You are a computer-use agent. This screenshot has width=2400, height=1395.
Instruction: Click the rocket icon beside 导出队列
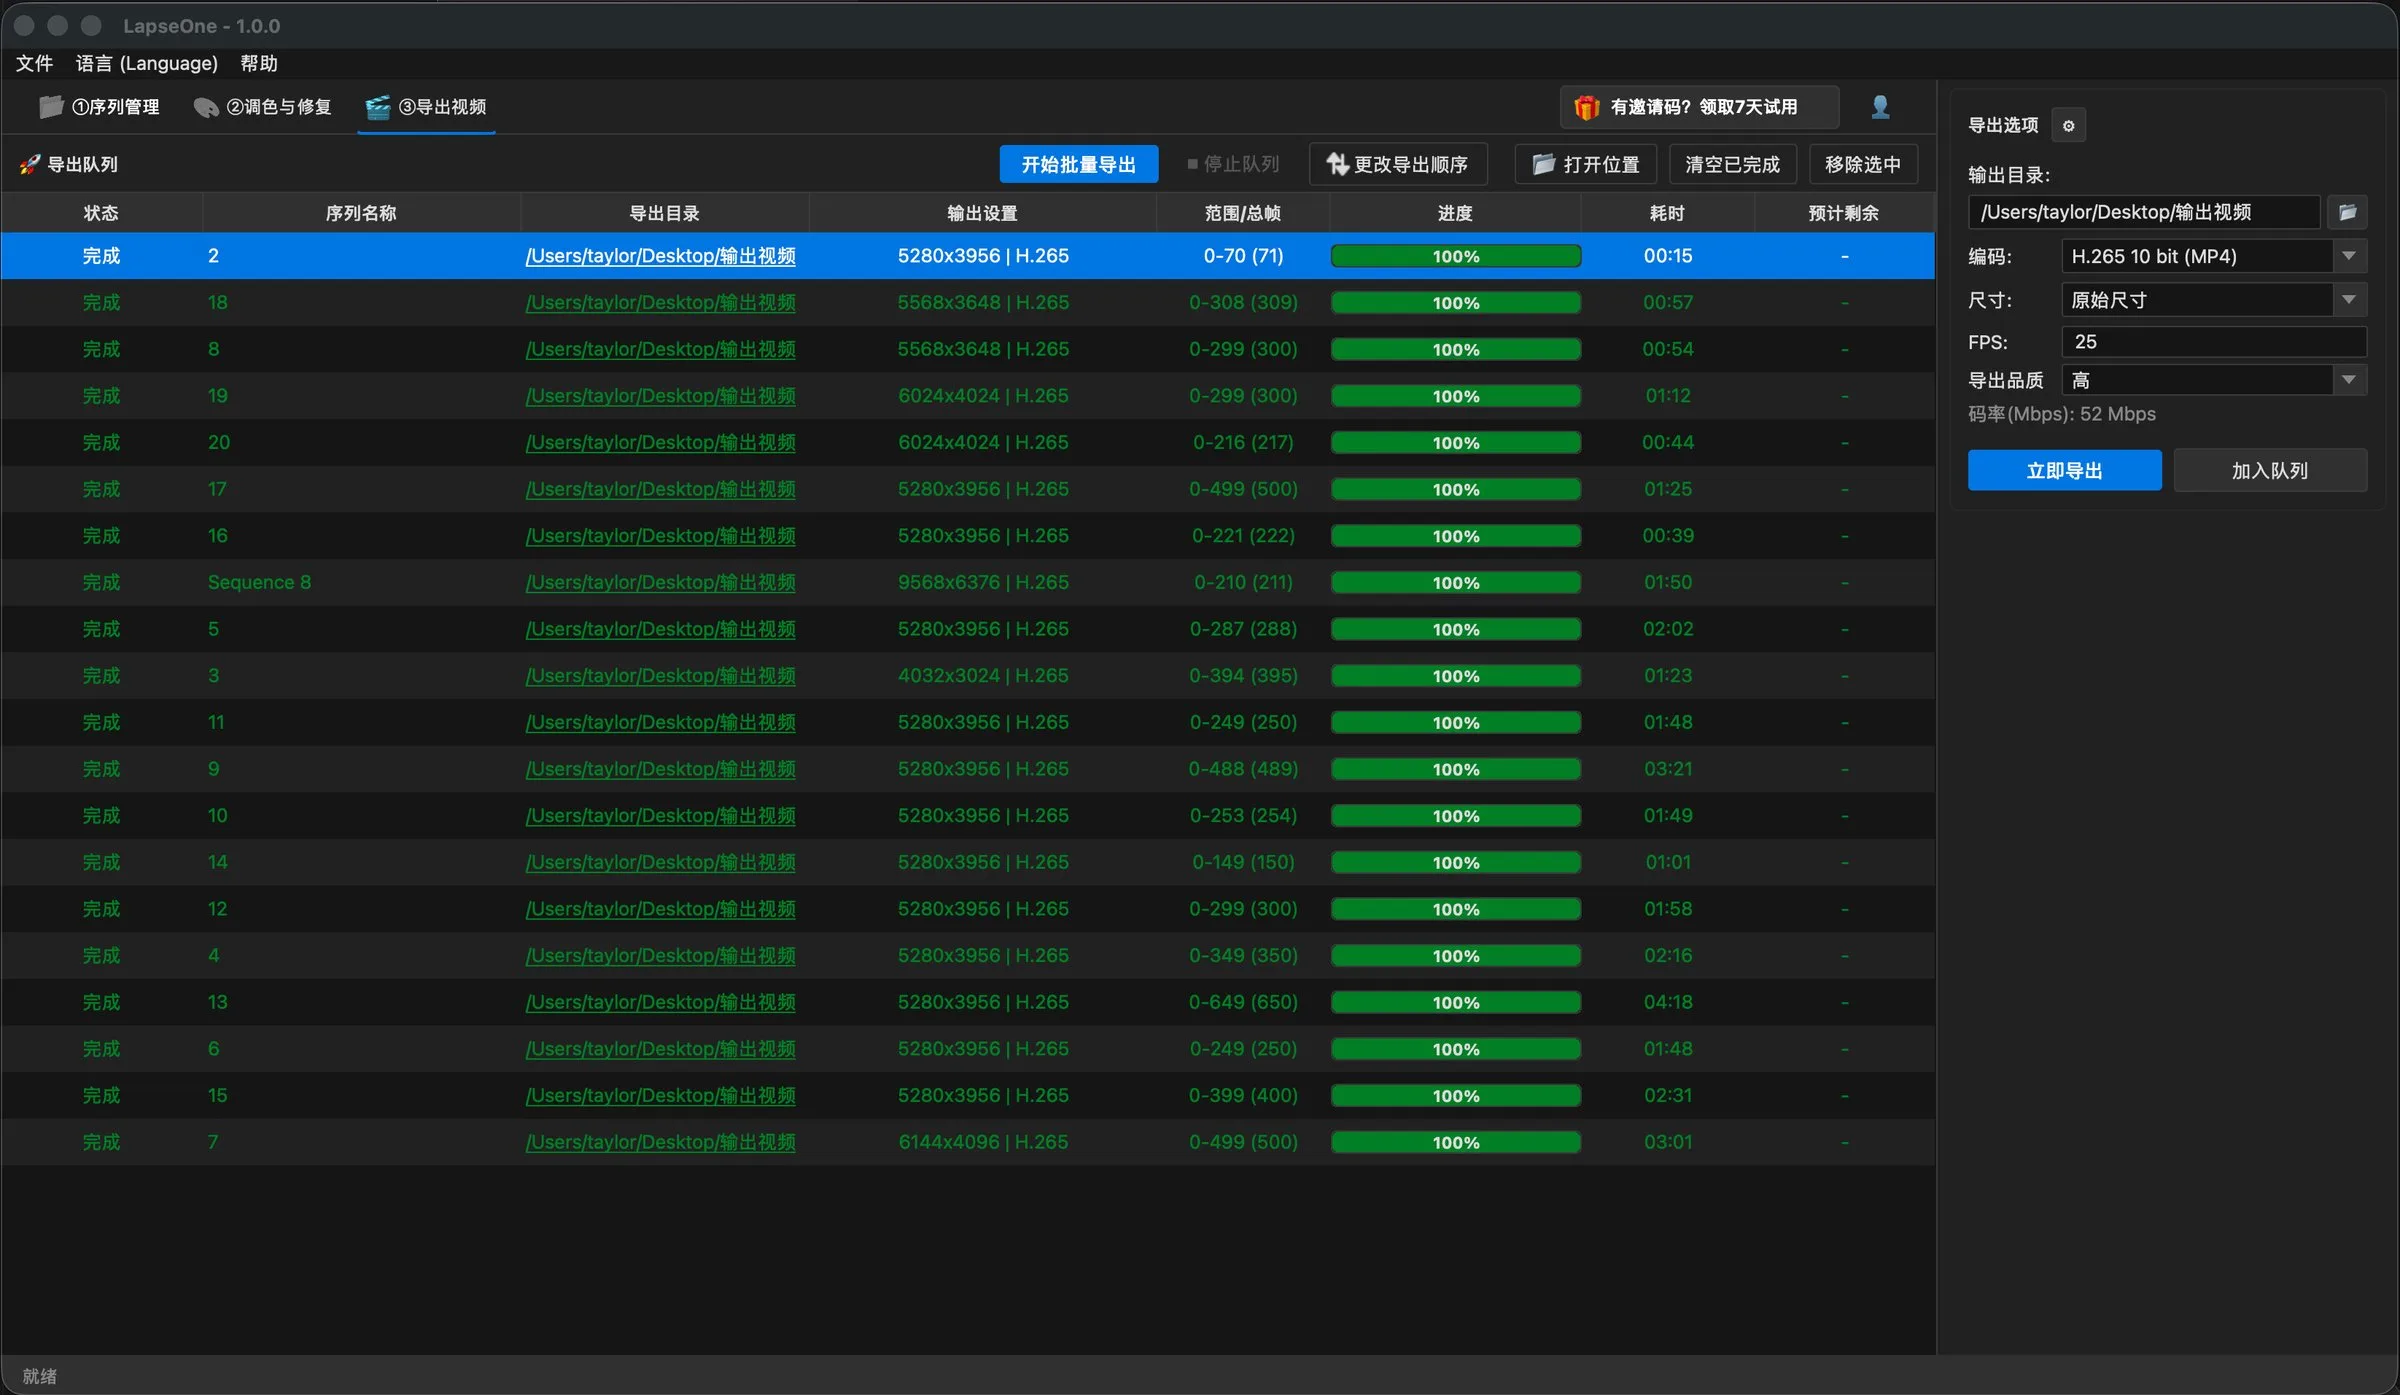coord(30,164)
